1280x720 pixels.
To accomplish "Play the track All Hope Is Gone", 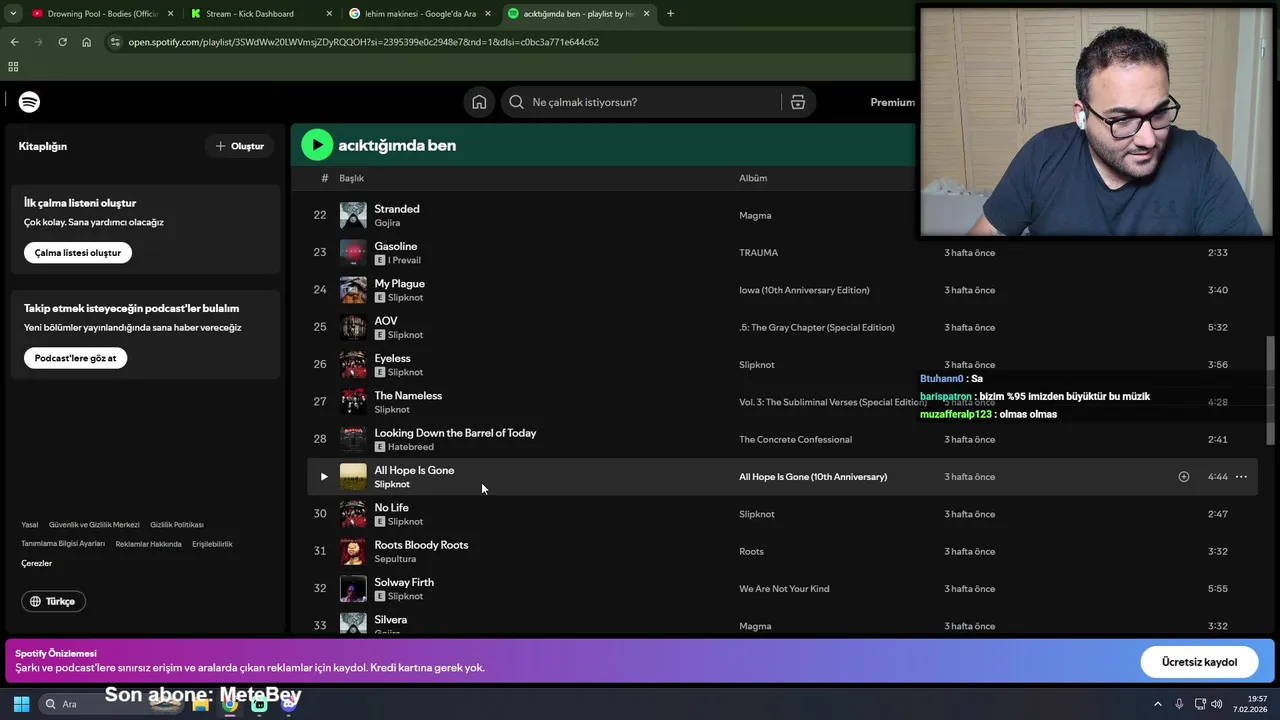I will click(324, 477).
